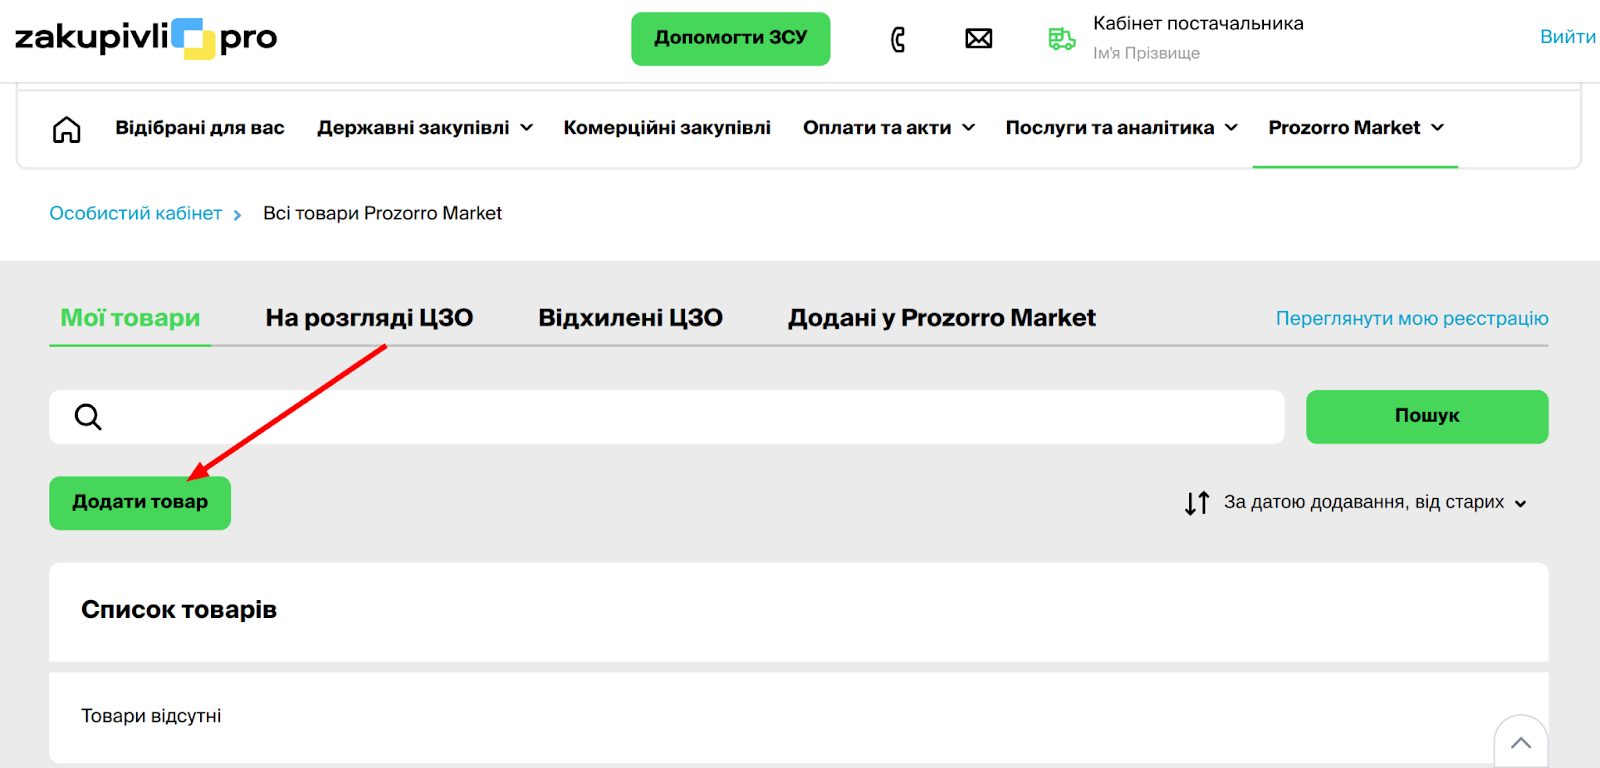
Task: Click the Додати товар button
Action: click(x=140, y=503)
